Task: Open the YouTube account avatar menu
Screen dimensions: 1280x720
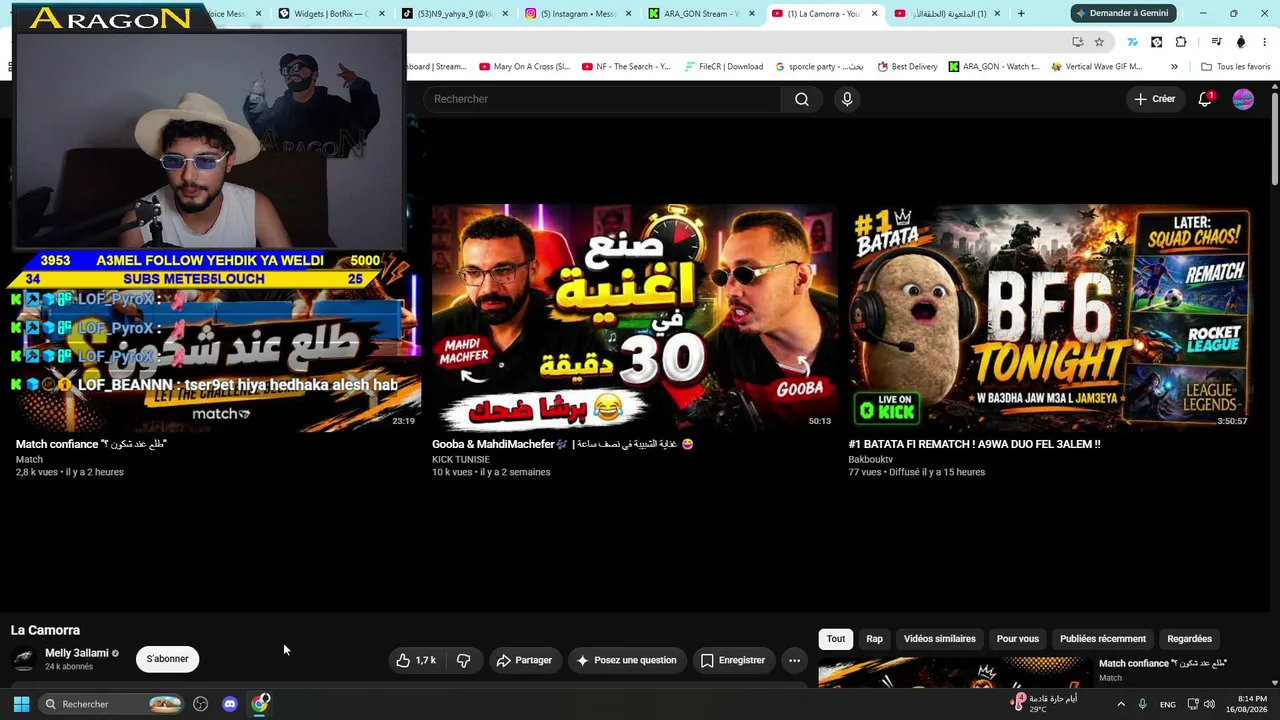Action: 1243,99
